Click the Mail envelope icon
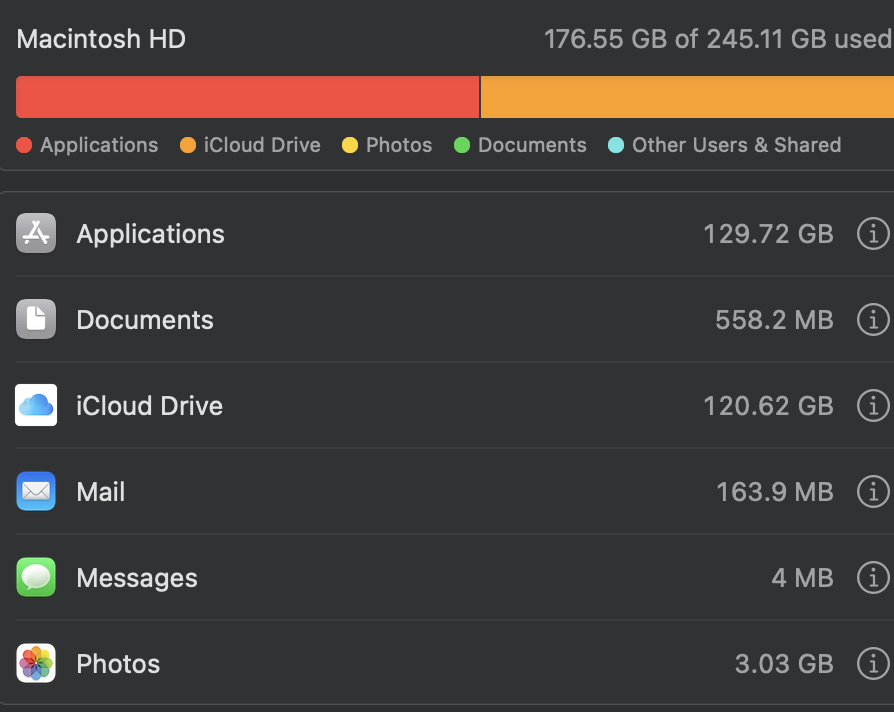This screenshot has width=894, height=712. [36, 492]
